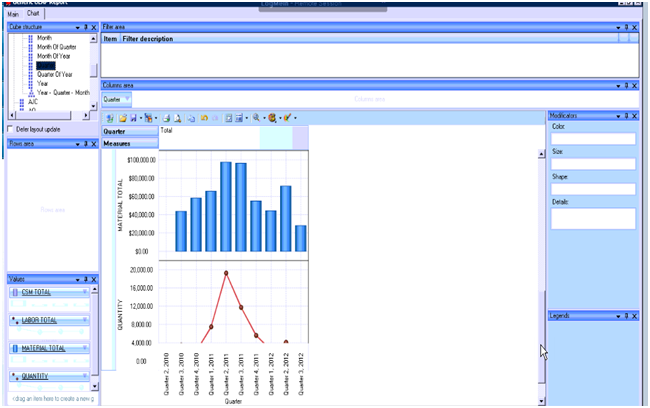Click the Measures header button

(x=130, y=143)
